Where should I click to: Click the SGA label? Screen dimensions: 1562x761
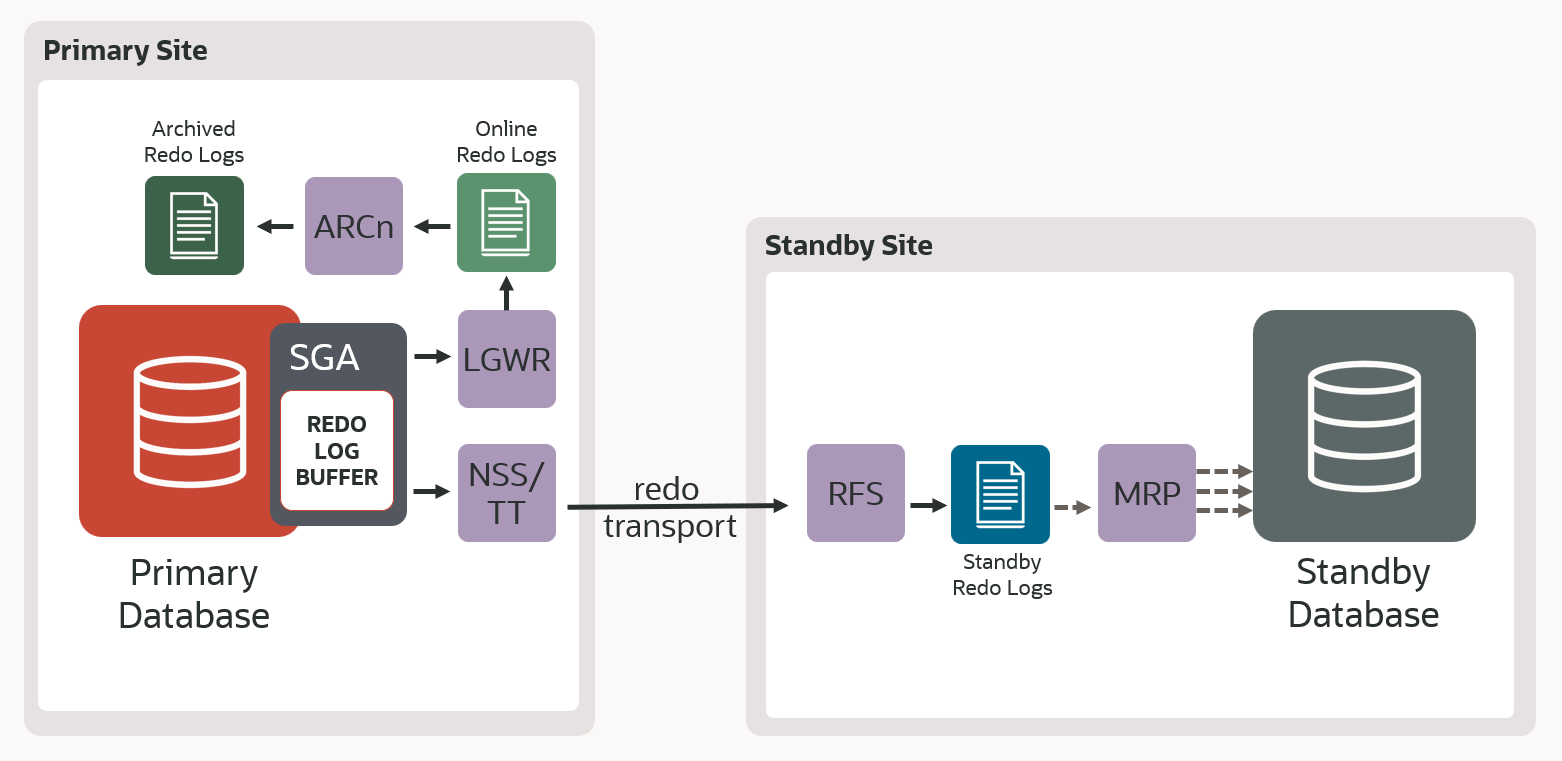(324, 357)
